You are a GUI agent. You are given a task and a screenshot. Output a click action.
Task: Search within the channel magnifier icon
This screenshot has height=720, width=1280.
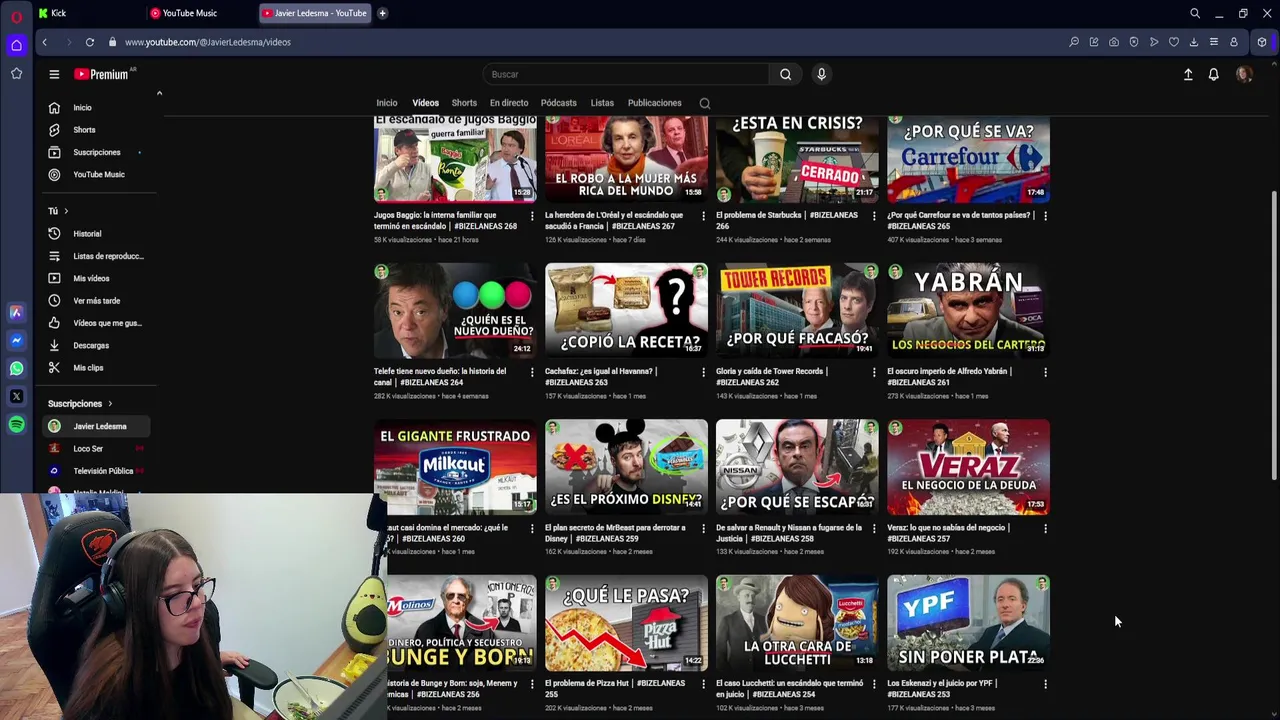coord(705,103)
